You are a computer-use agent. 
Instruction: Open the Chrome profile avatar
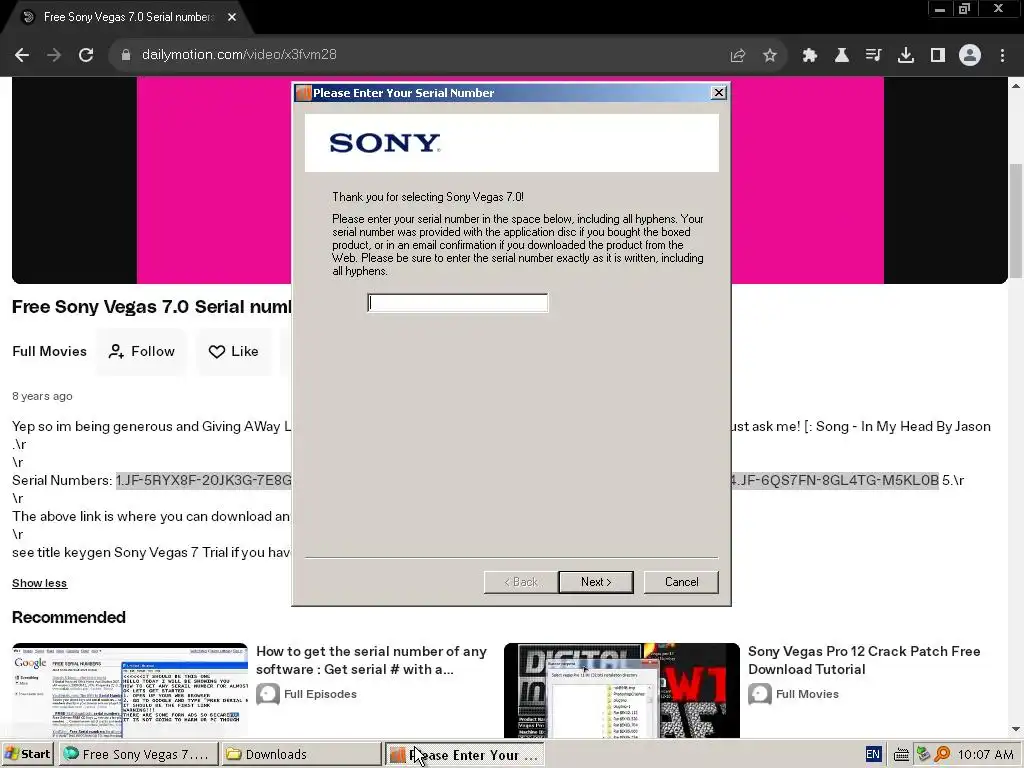tap(970, 55)
